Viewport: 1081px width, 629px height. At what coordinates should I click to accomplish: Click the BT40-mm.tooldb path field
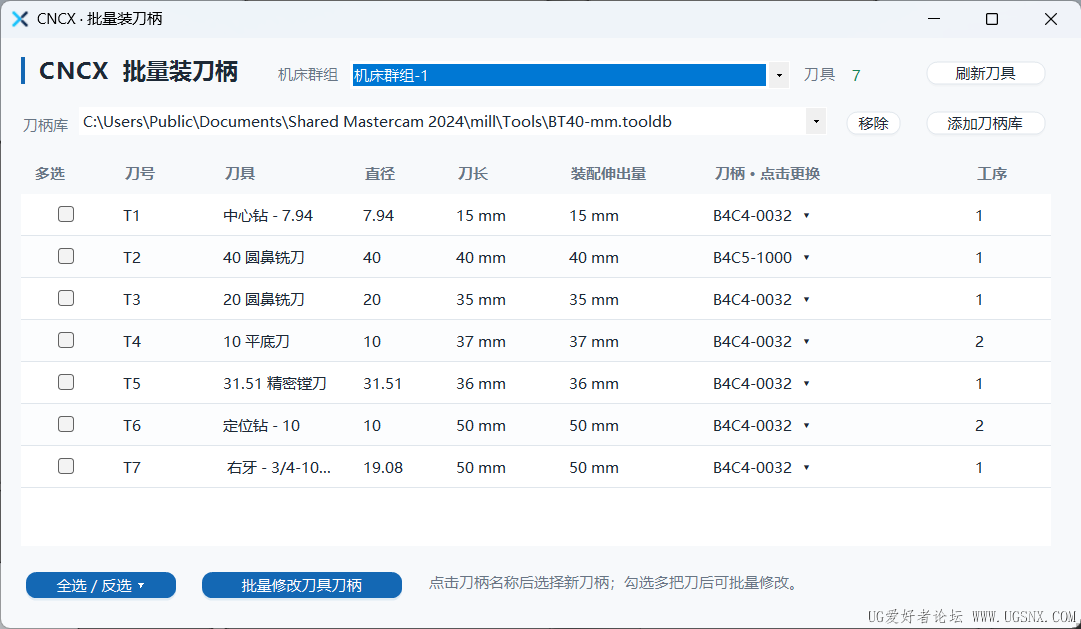[442, 122]
